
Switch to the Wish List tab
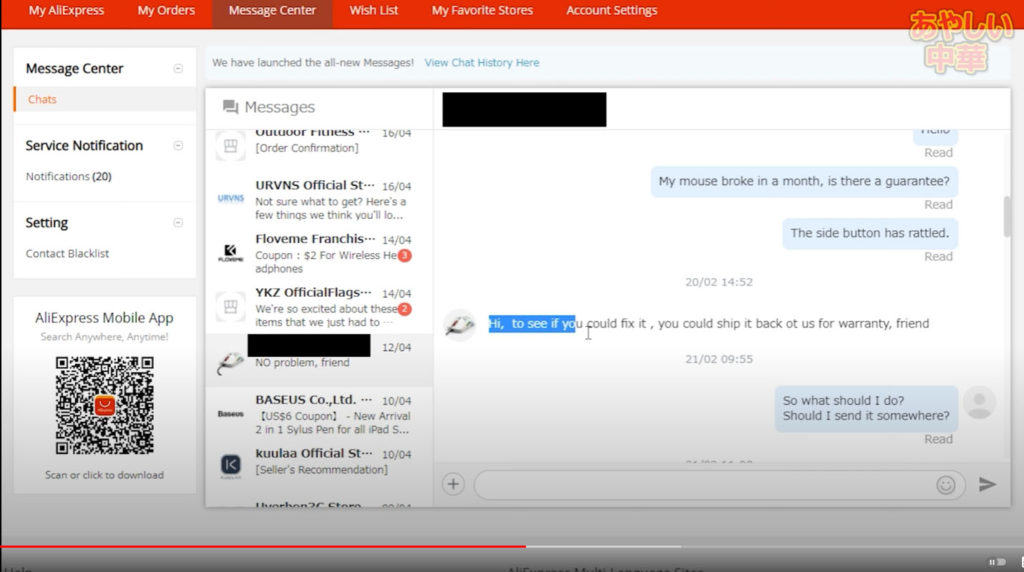(374, 11)
